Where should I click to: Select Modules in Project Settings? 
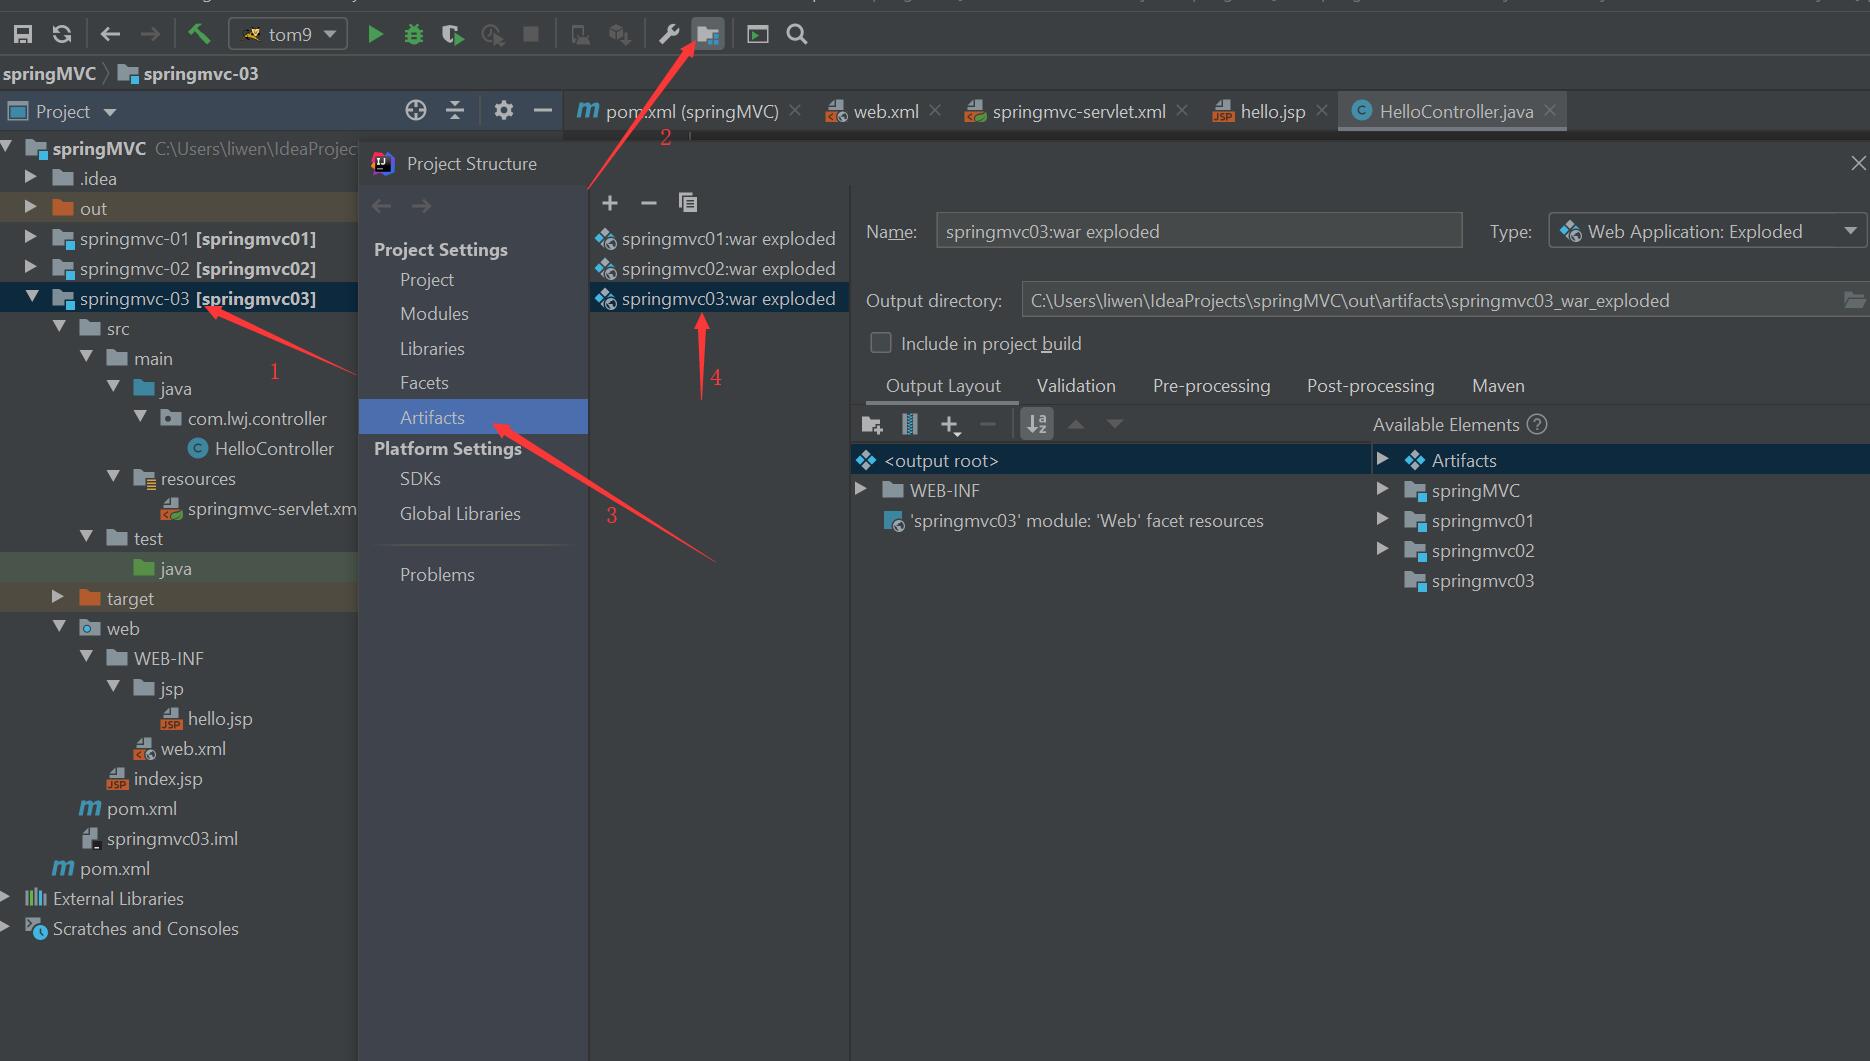(x=434, y=314)
